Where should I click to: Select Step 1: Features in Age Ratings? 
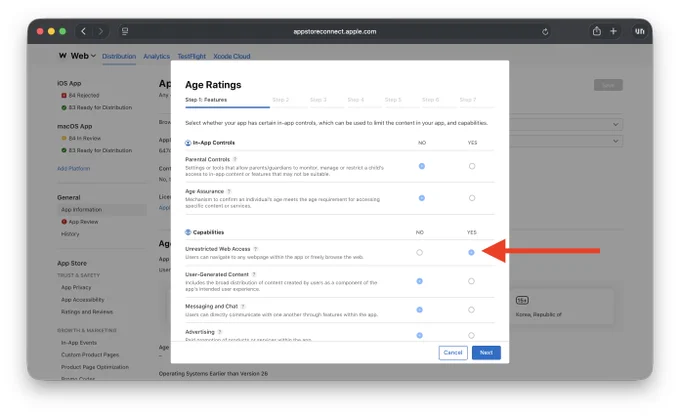click(206, 100)
